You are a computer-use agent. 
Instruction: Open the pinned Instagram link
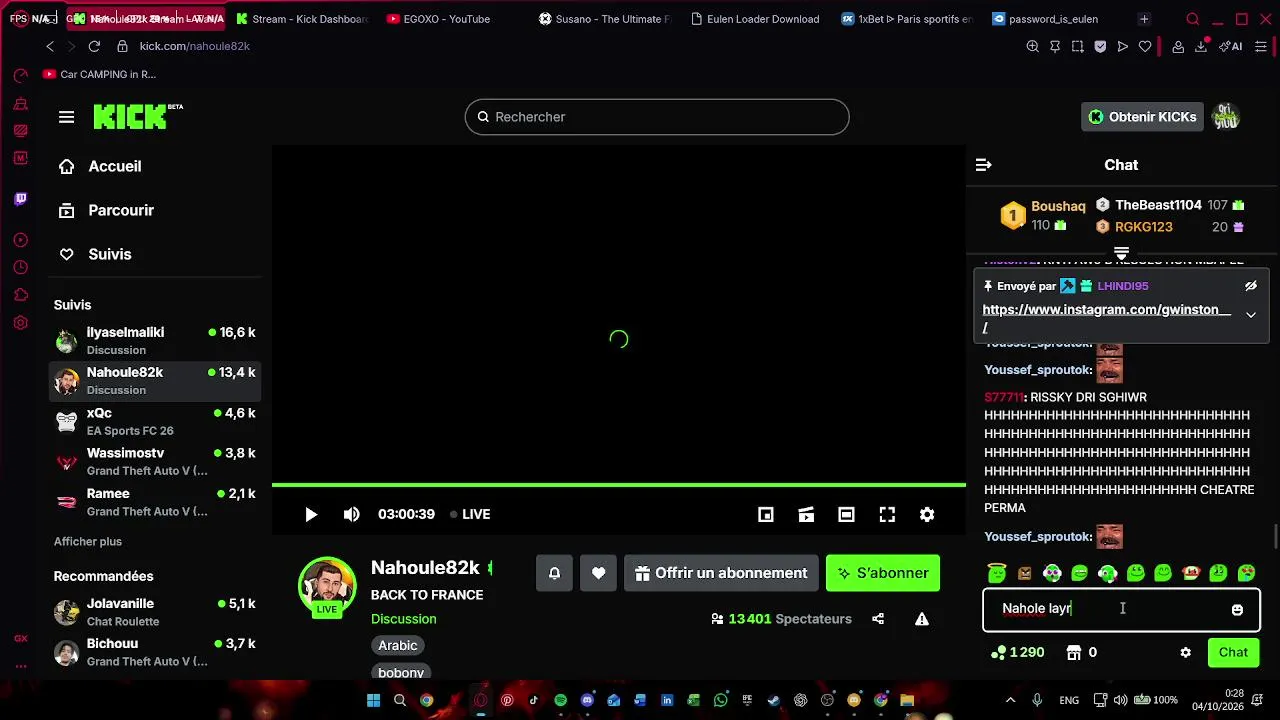tap(1106, 318)
